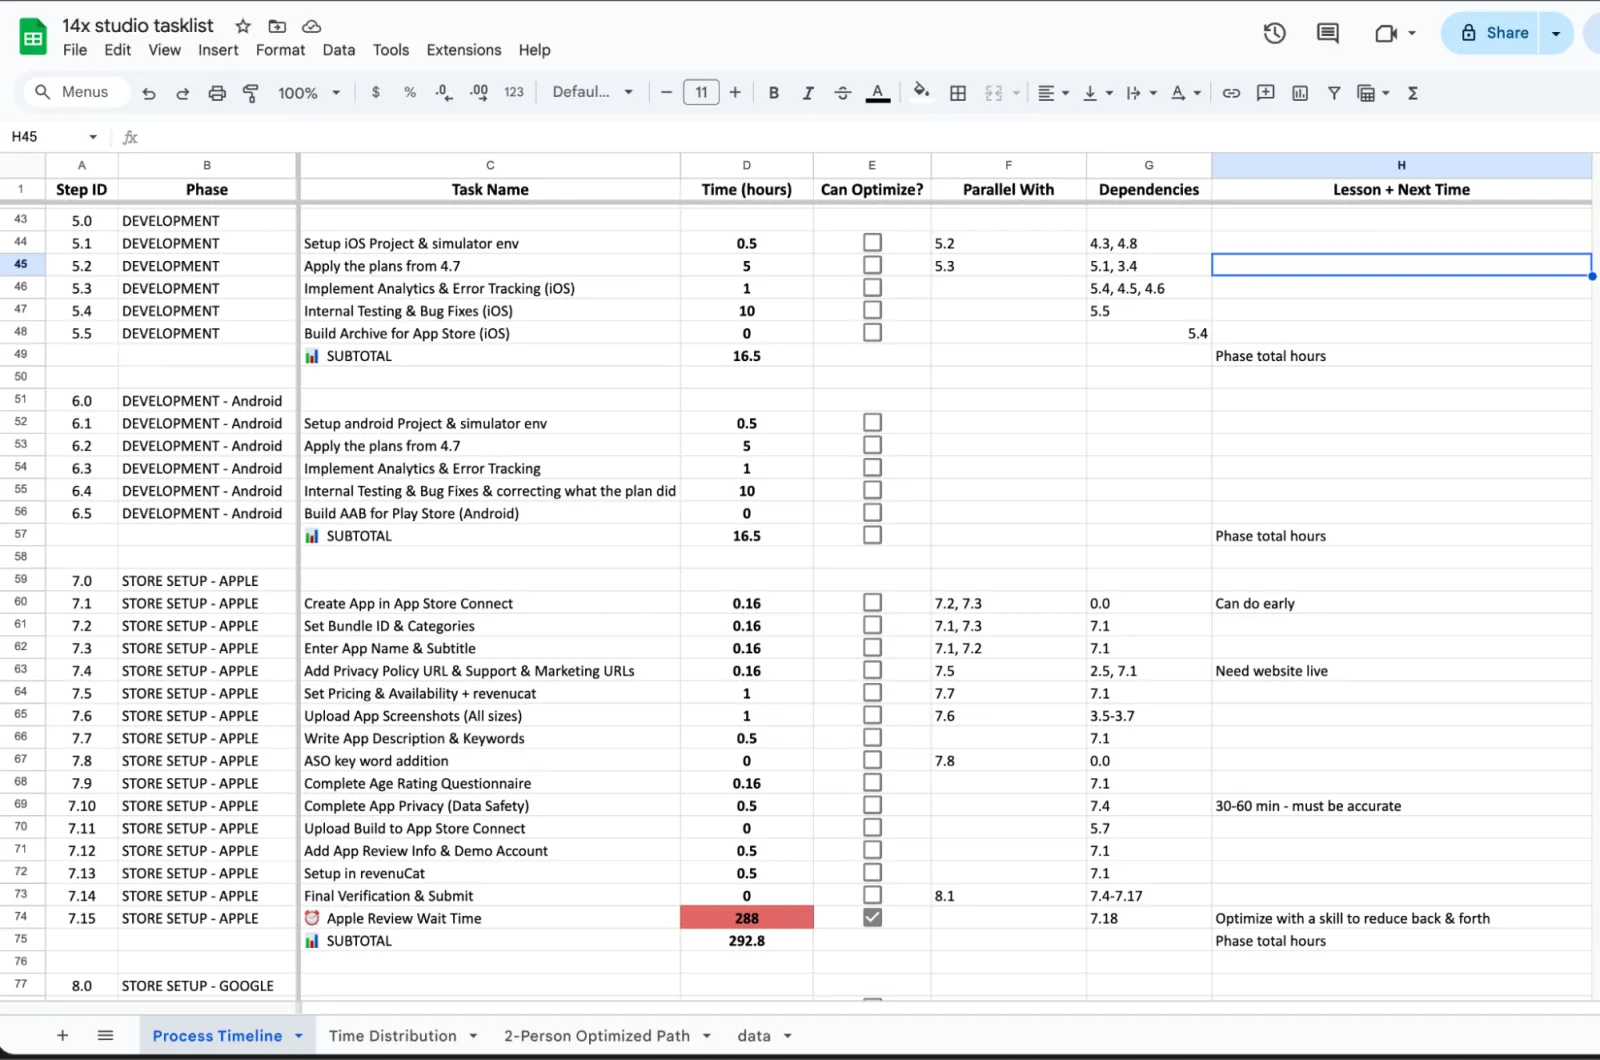Image resolution: width=1600 pixels, height=1060 pixels.
Task: Check Can Optimize for Setup in revenuCat
Action: (873, 873)
